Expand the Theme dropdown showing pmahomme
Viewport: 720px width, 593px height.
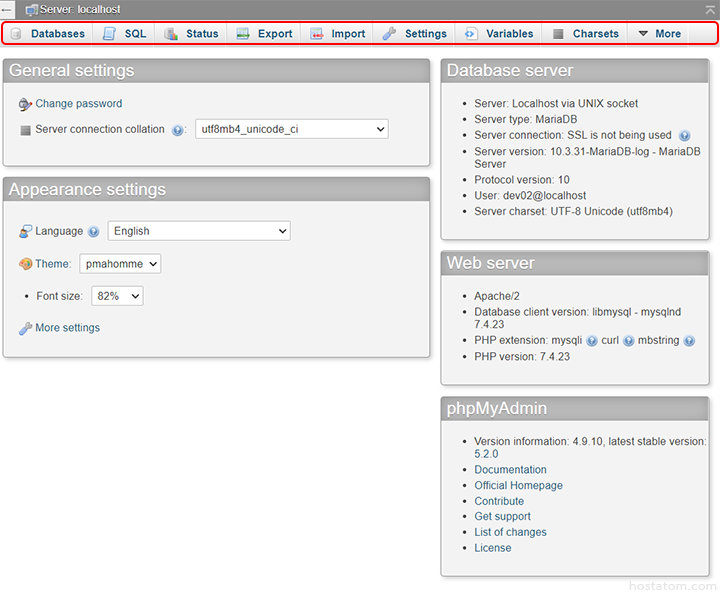pyautogui.click(x=120, y=264)
